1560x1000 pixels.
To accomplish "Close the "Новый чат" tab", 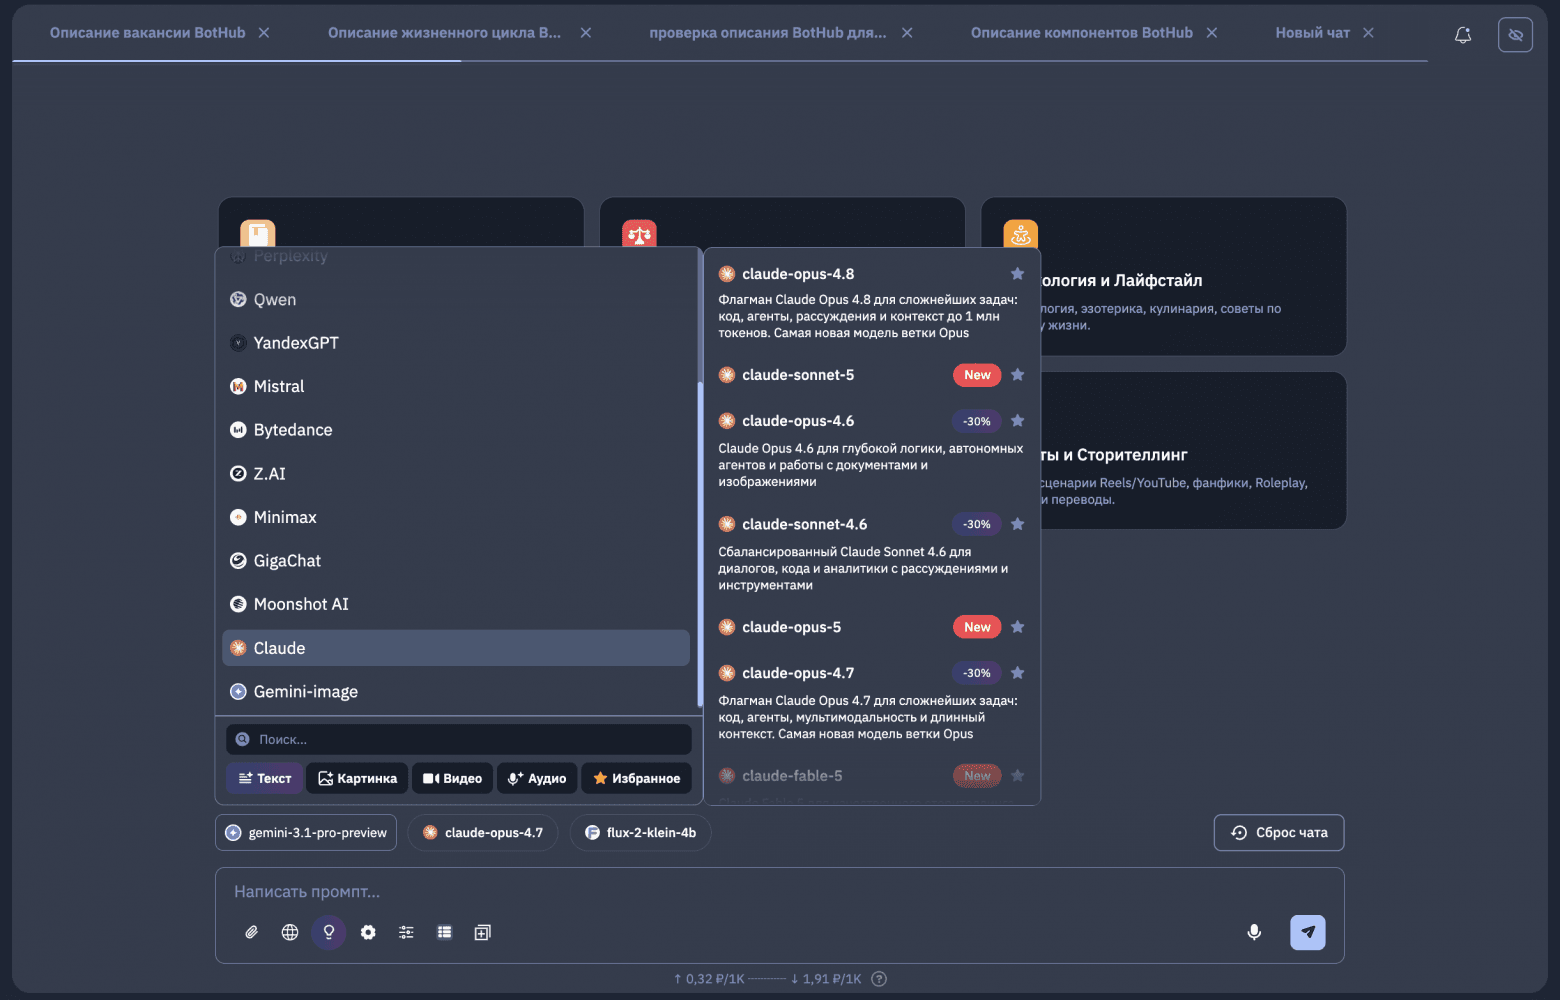I will click(1368, 33).
